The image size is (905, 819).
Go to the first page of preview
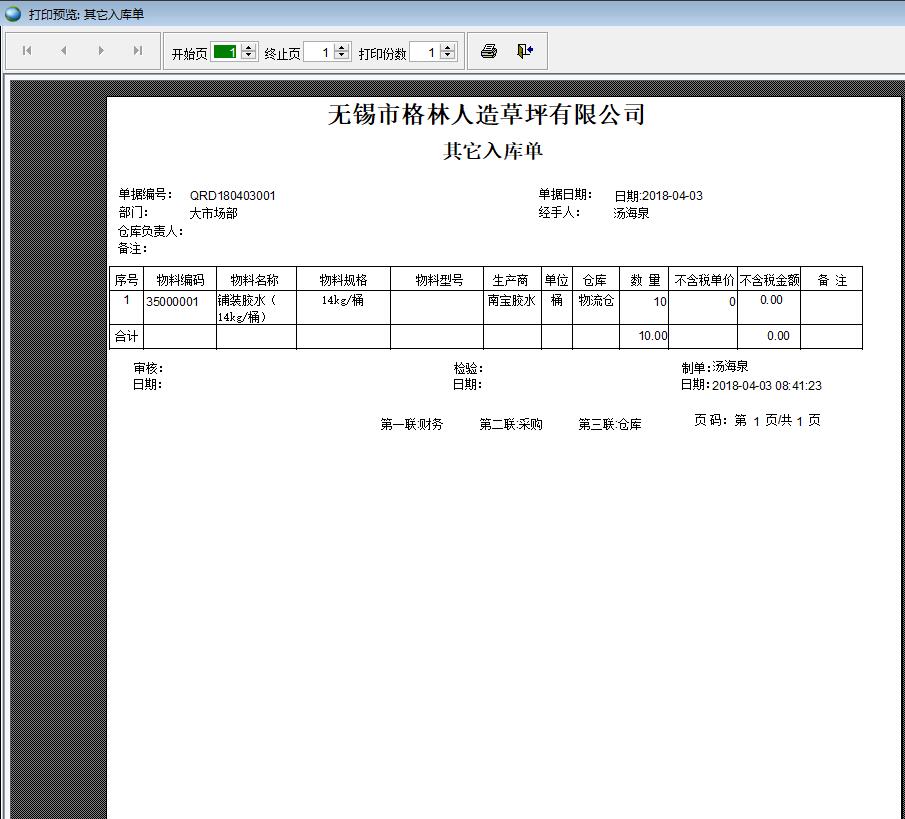(x=27, y=51)
